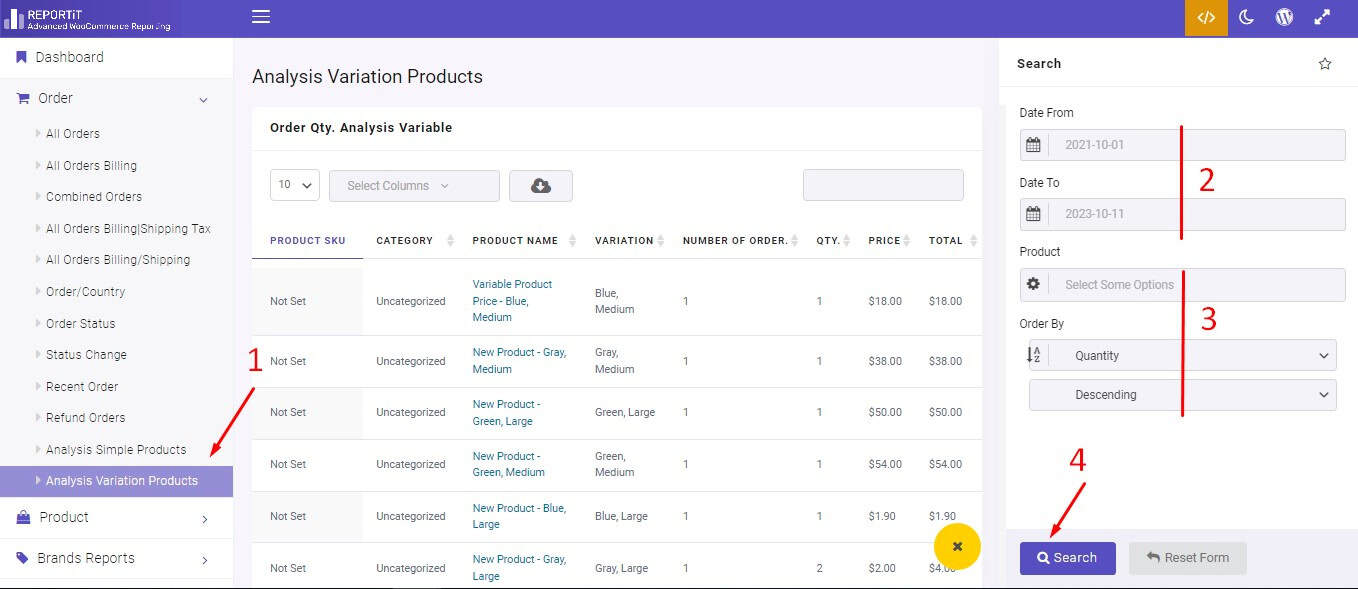Open the Date To calendar picker icon
Screen dimensions: 1358x589
click(1035, 214)
